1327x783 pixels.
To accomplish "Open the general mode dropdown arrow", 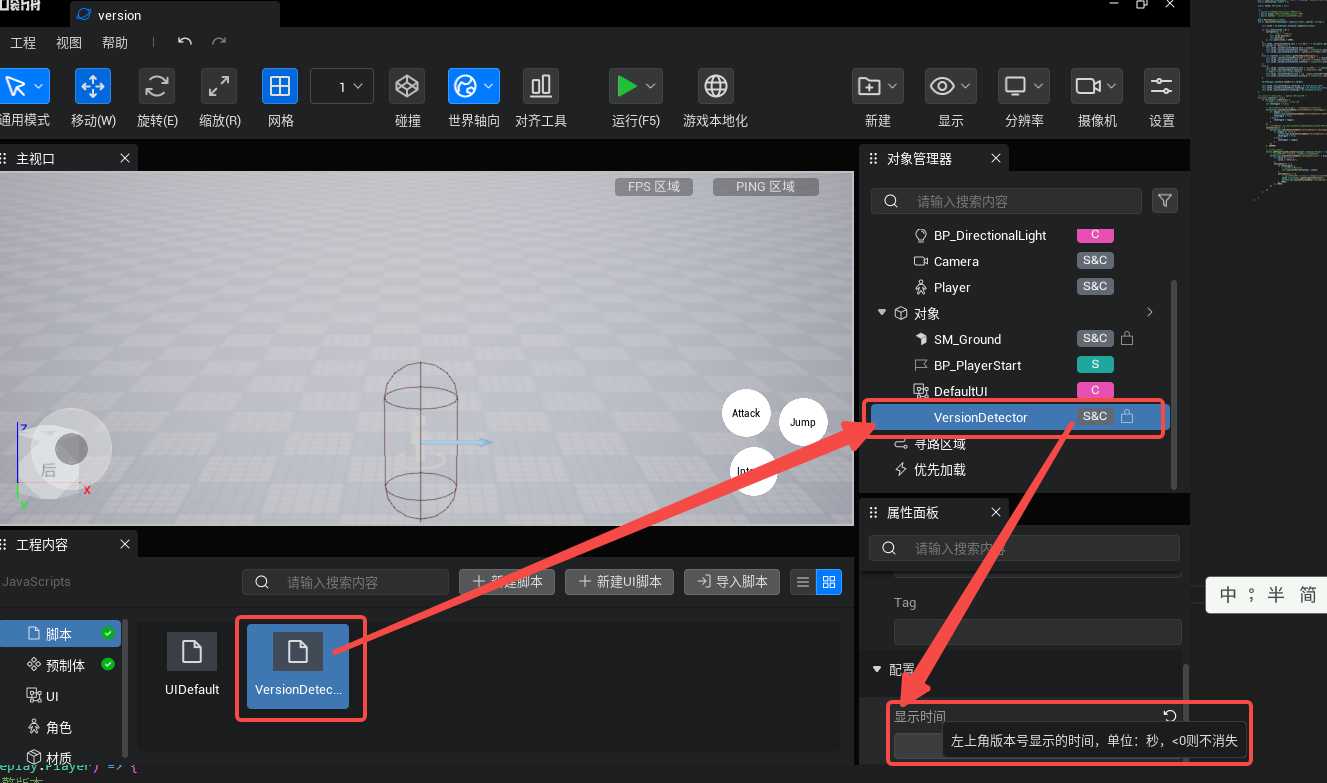I will coord(39,87).
